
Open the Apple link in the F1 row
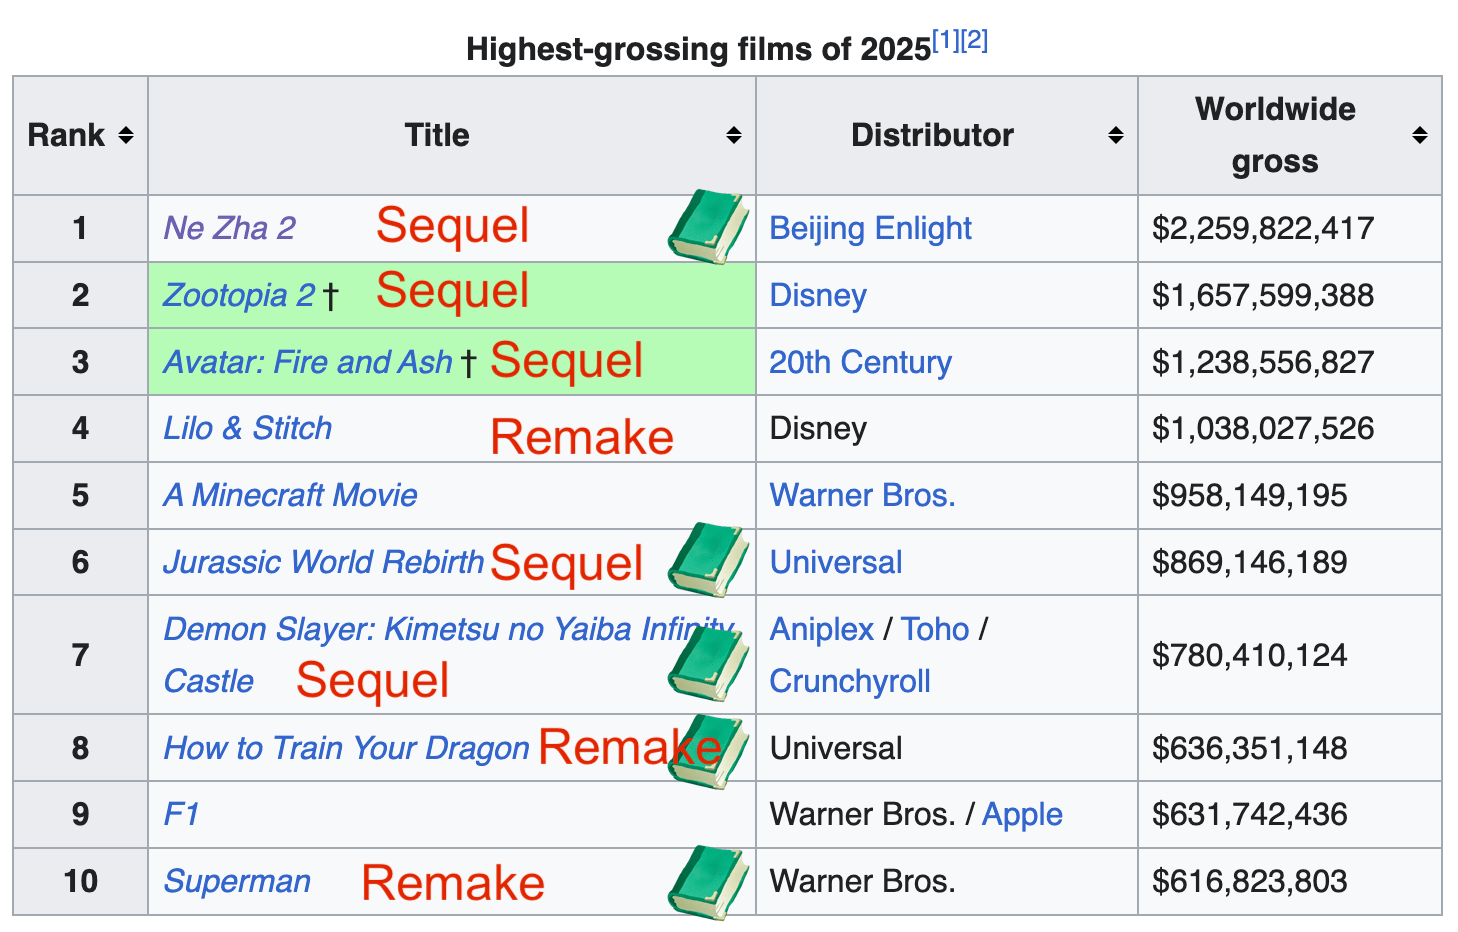[x=1022, y=815]
